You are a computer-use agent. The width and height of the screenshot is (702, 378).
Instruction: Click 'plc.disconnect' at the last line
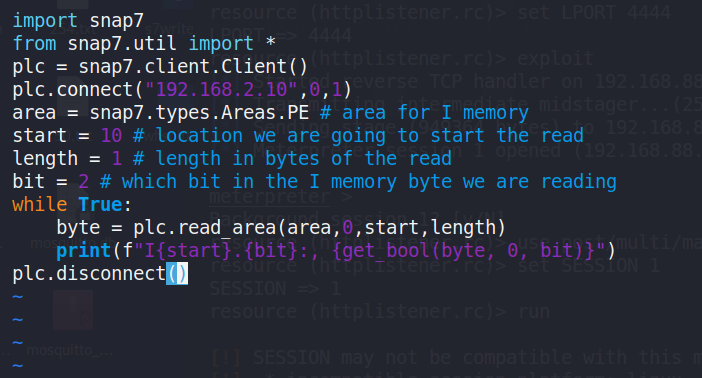pos(89,273)
